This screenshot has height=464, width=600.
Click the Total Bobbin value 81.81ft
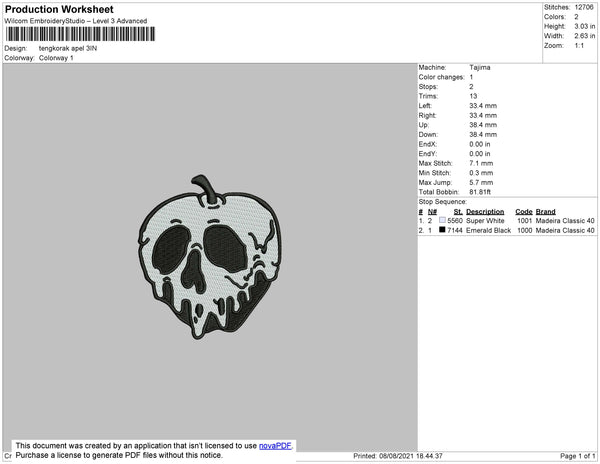point(480,192)
